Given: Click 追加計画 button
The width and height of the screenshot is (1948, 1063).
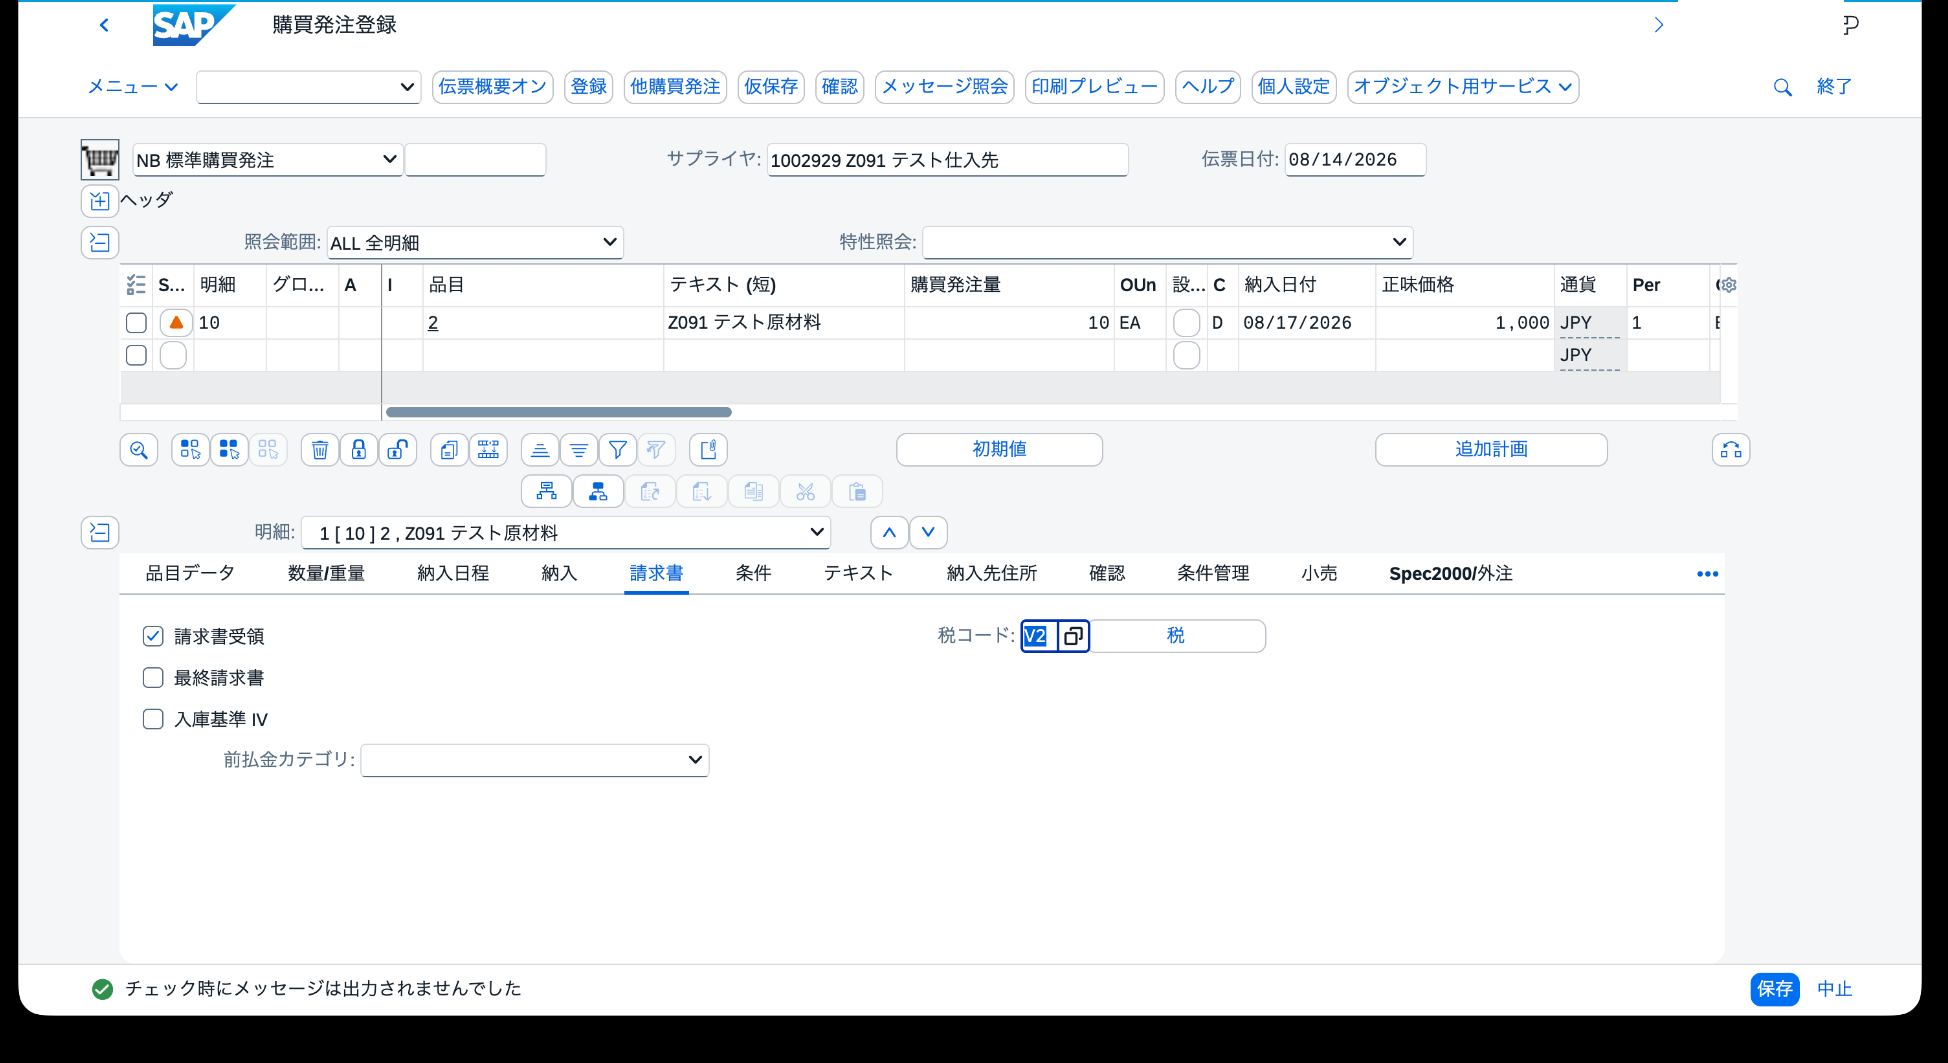Looking at the screenshot, I should (1491, 450).
